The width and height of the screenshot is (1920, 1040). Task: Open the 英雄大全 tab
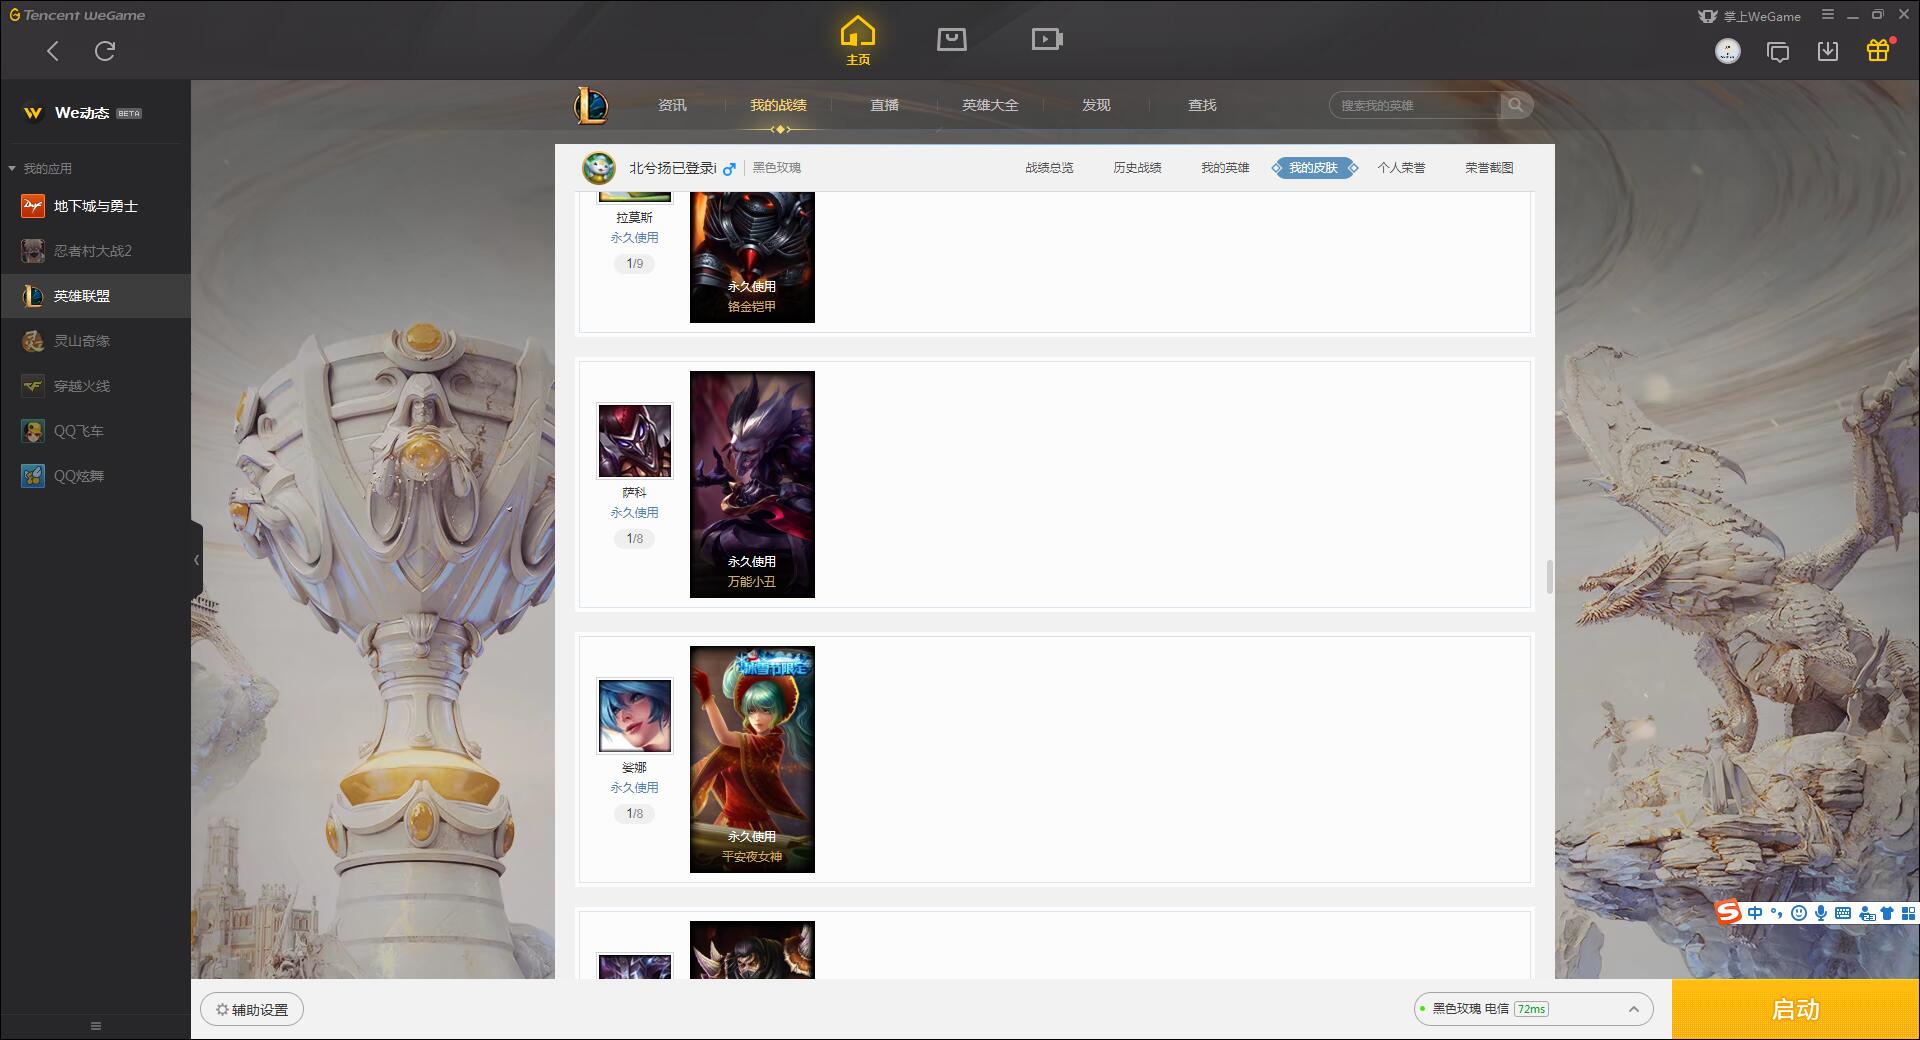[990, 105]
